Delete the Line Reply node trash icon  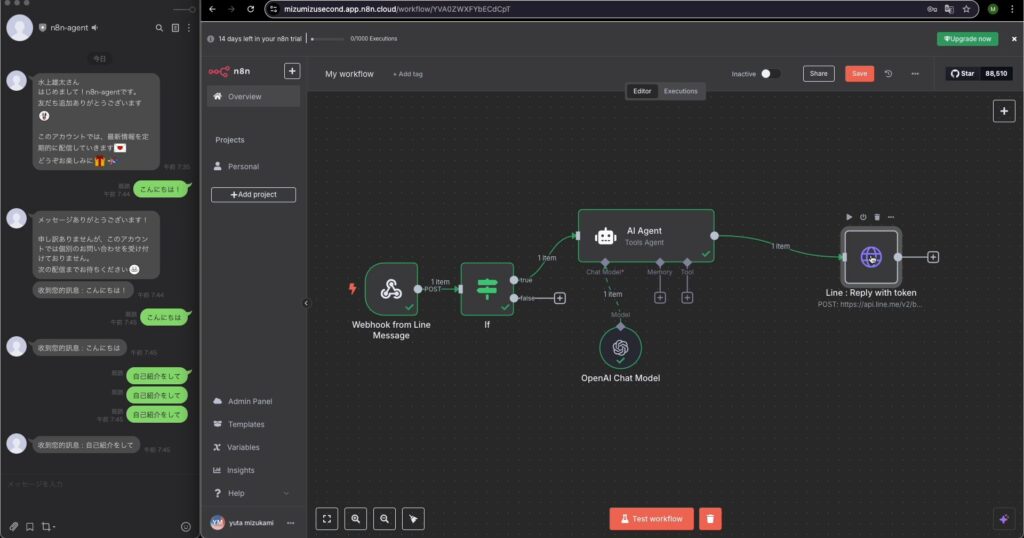(877, 217)
